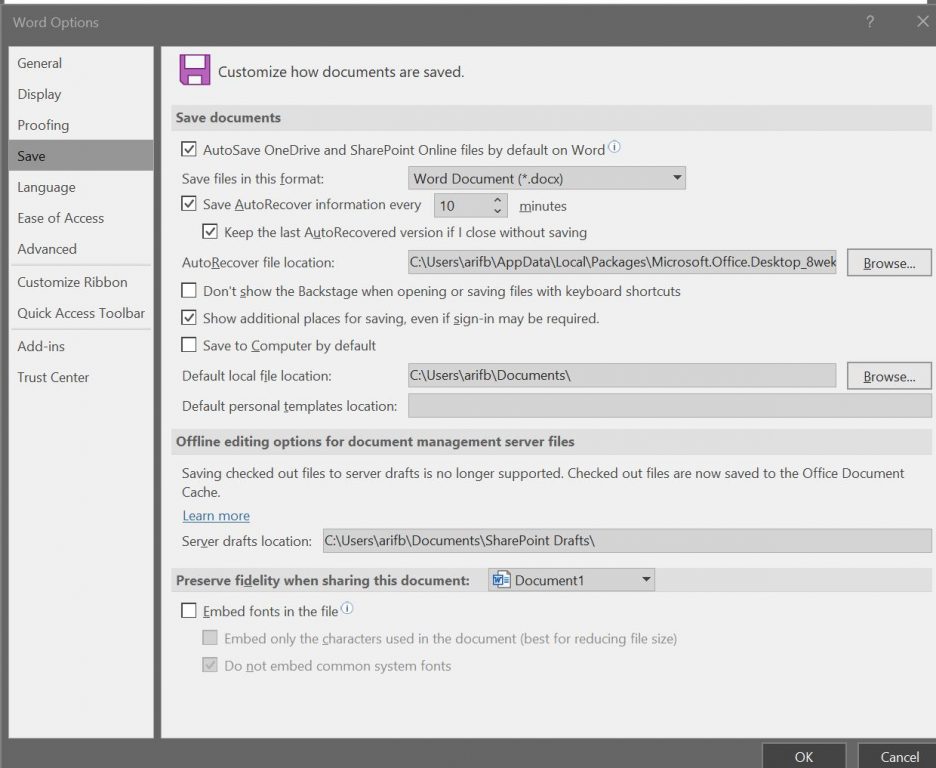Switch to the Proofing section
936x768 pixels.
coord(43,125)
